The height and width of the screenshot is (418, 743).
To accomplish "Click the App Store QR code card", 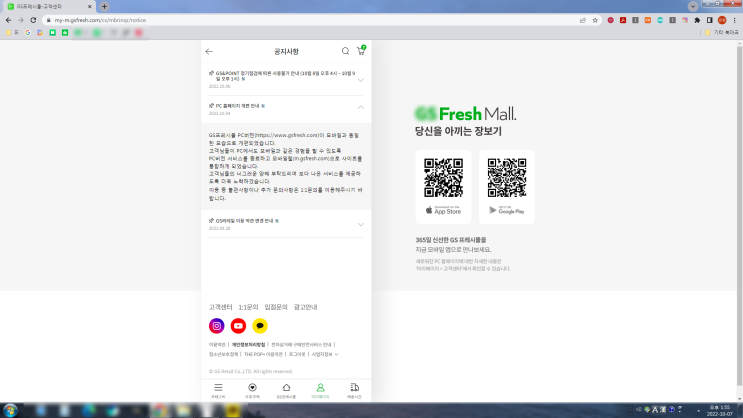I will tap(443, 187).
